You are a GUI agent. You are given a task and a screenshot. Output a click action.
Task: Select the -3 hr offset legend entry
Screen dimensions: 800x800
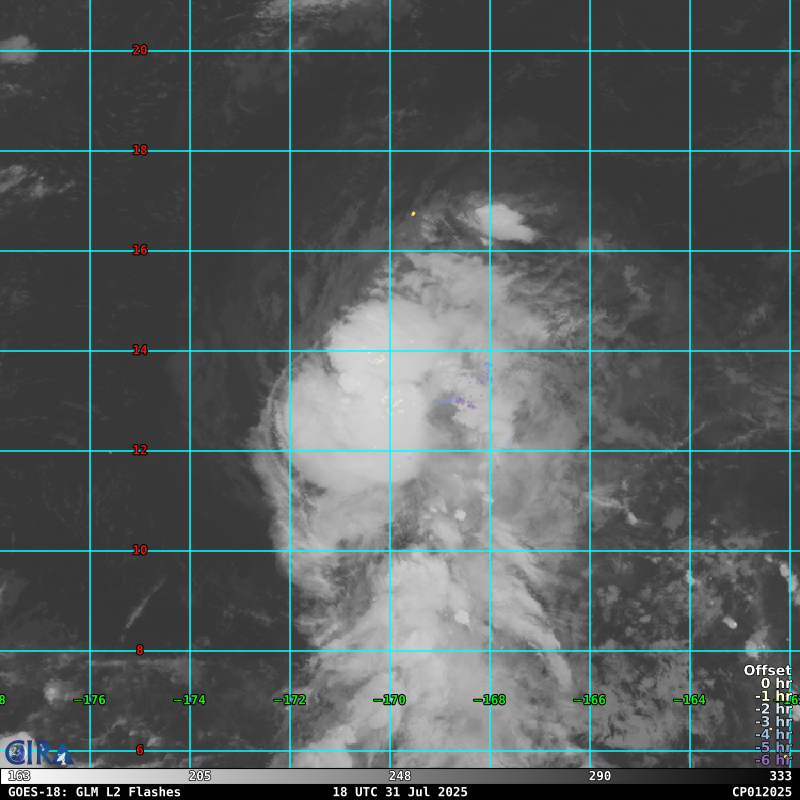(772, 722)
